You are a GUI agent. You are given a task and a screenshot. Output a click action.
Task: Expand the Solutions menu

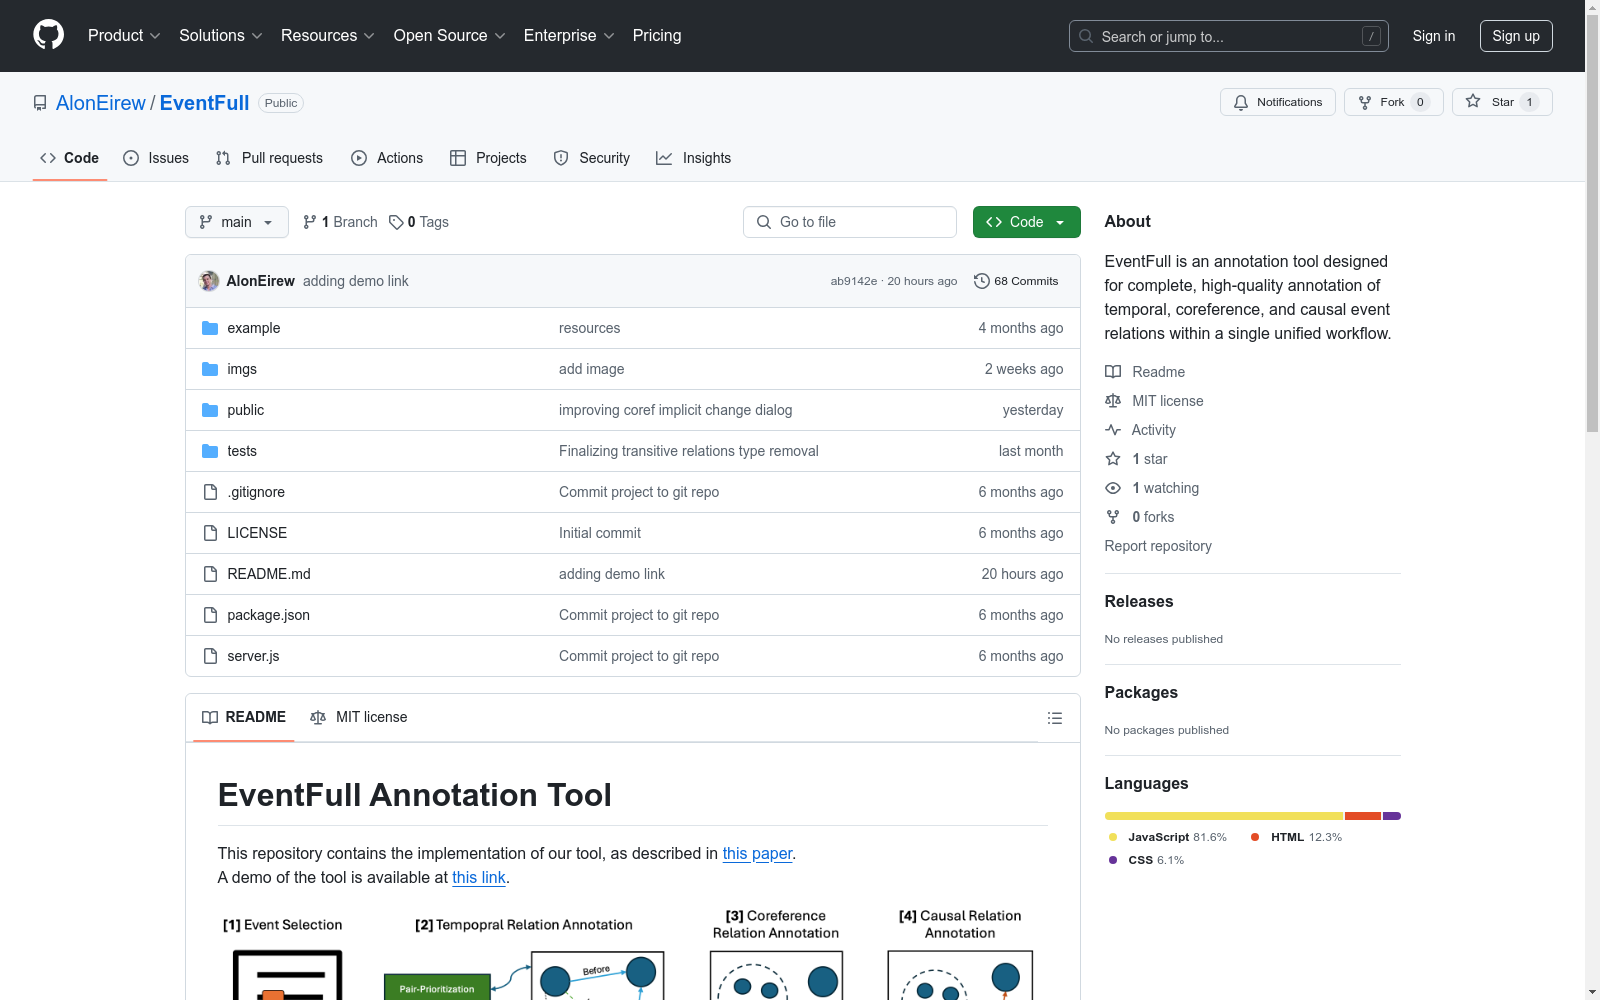[221, 35]
